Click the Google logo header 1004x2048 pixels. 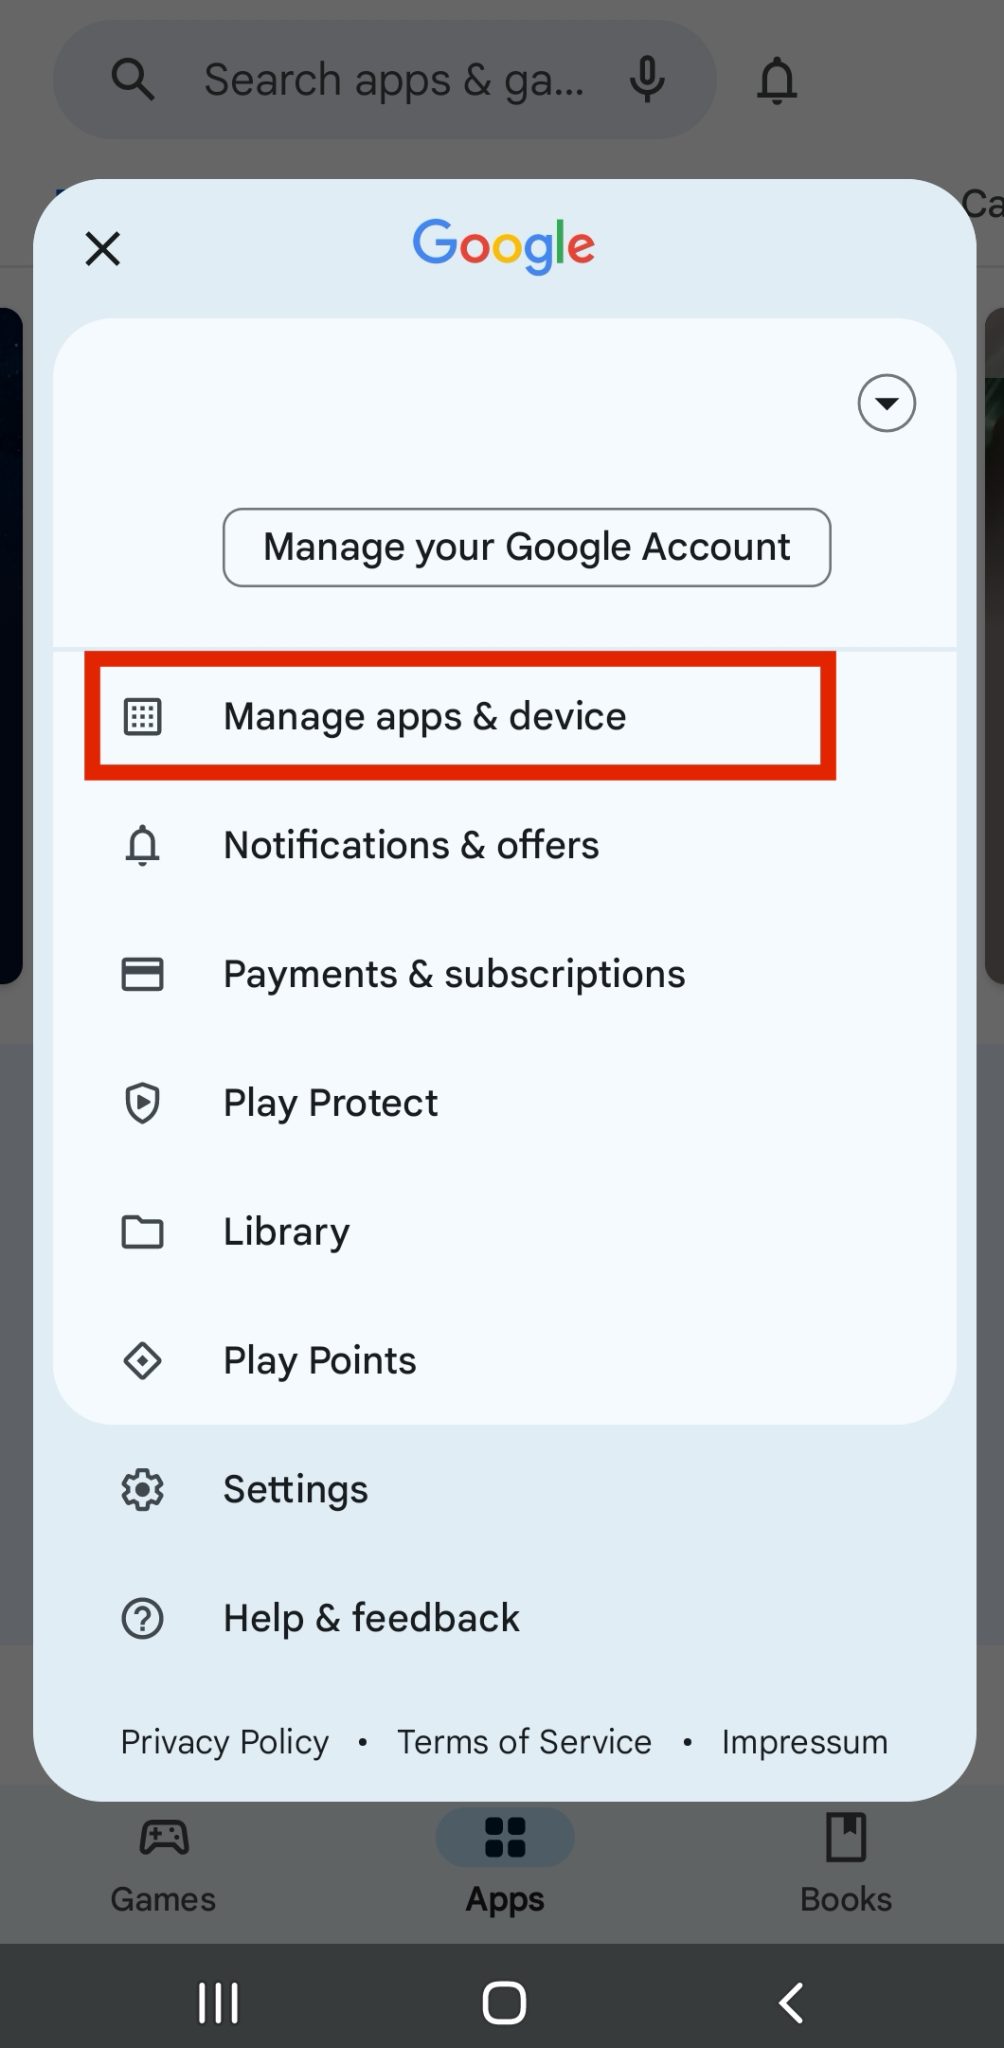click(x=504, y=246)
